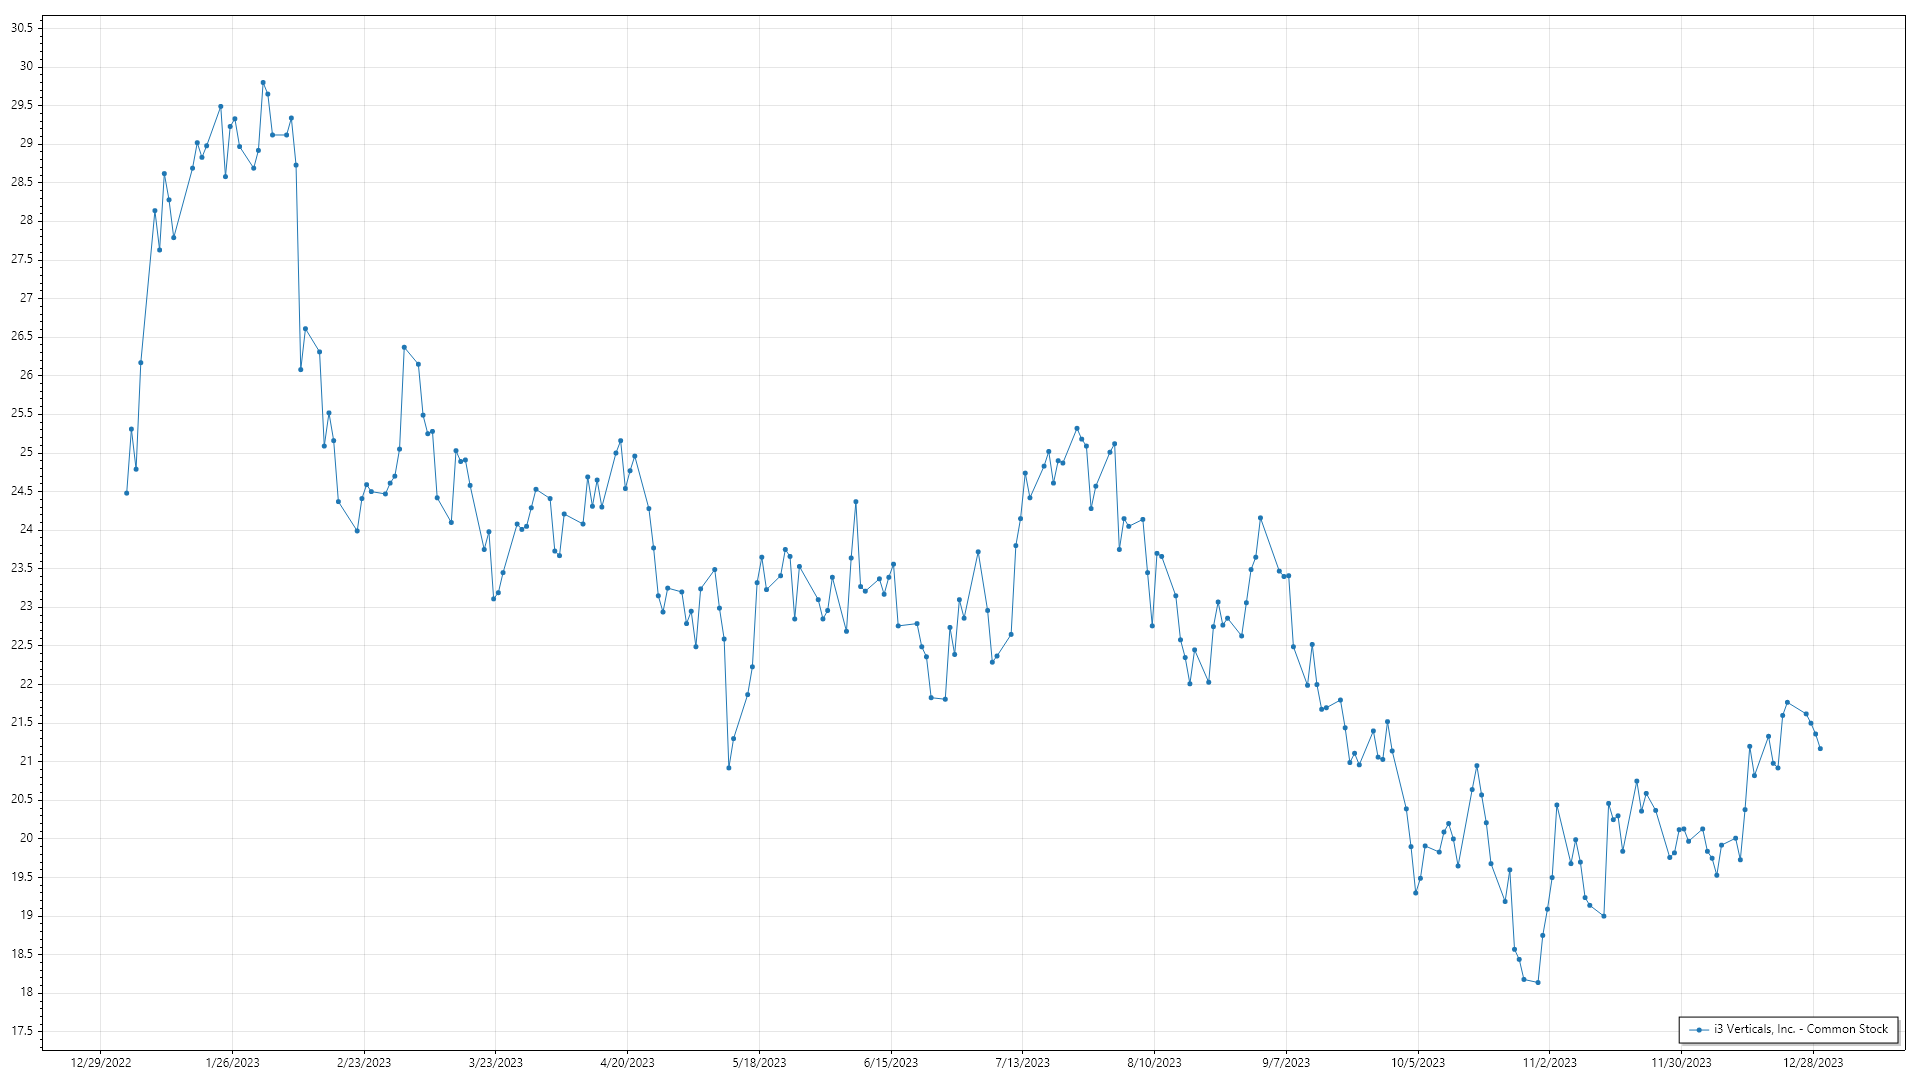Click the blue line marker in legend
1920x1080 pixels.
(x=1699, y=1029)
